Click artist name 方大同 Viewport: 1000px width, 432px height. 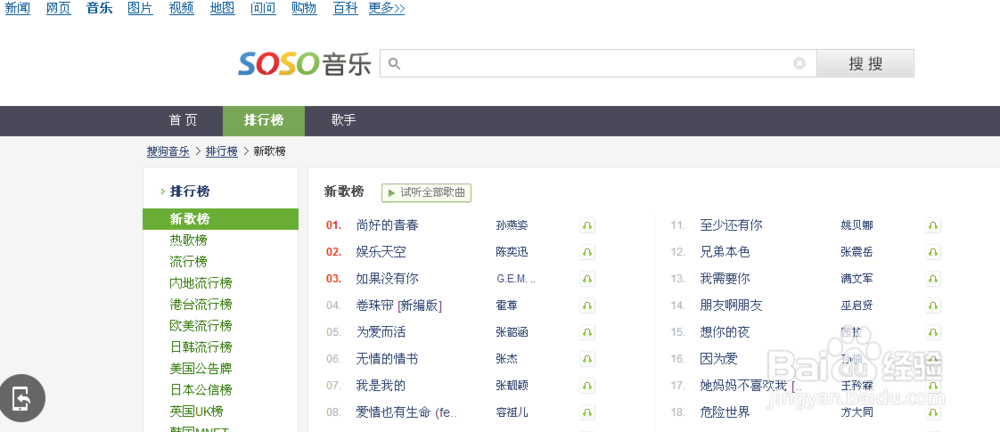click(x=857, y=412)
